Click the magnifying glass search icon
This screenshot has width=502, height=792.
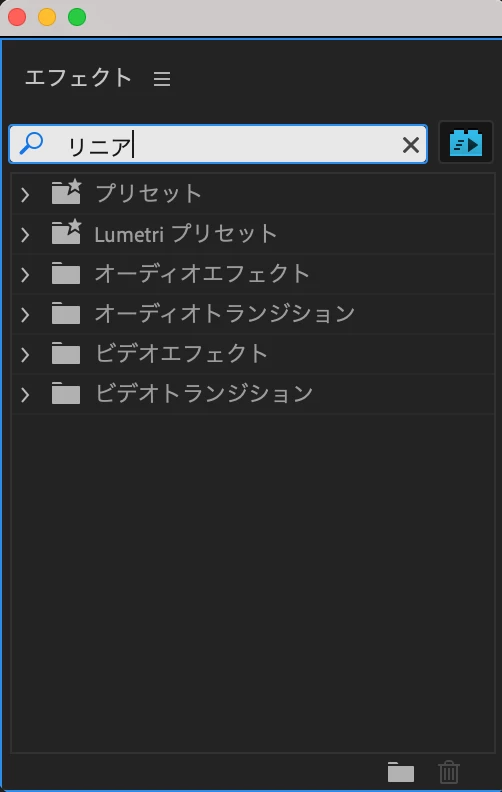tap(31, 143)
